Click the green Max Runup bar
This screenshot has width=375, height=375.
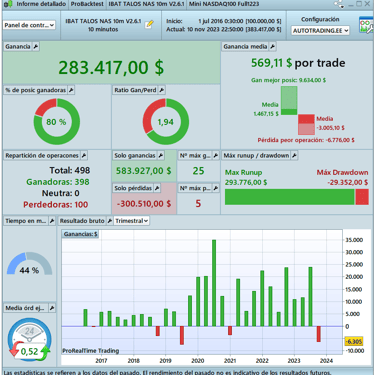coord(290,197)
